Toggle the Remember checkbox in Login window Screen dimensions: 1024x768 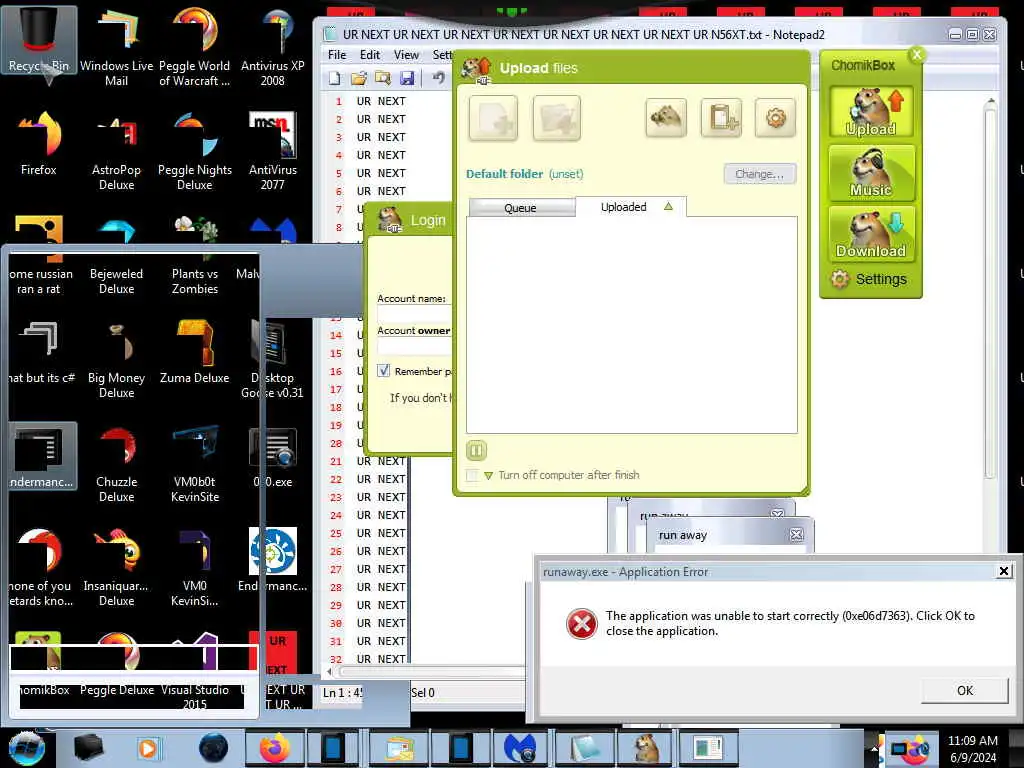click(x=384, y=371)
